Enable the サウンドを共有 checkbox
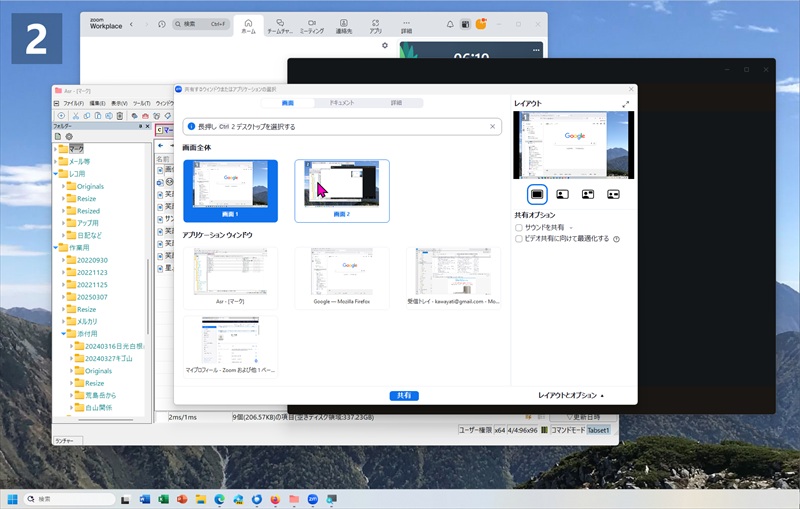This screenshot has width=800, height=509. 519,227
